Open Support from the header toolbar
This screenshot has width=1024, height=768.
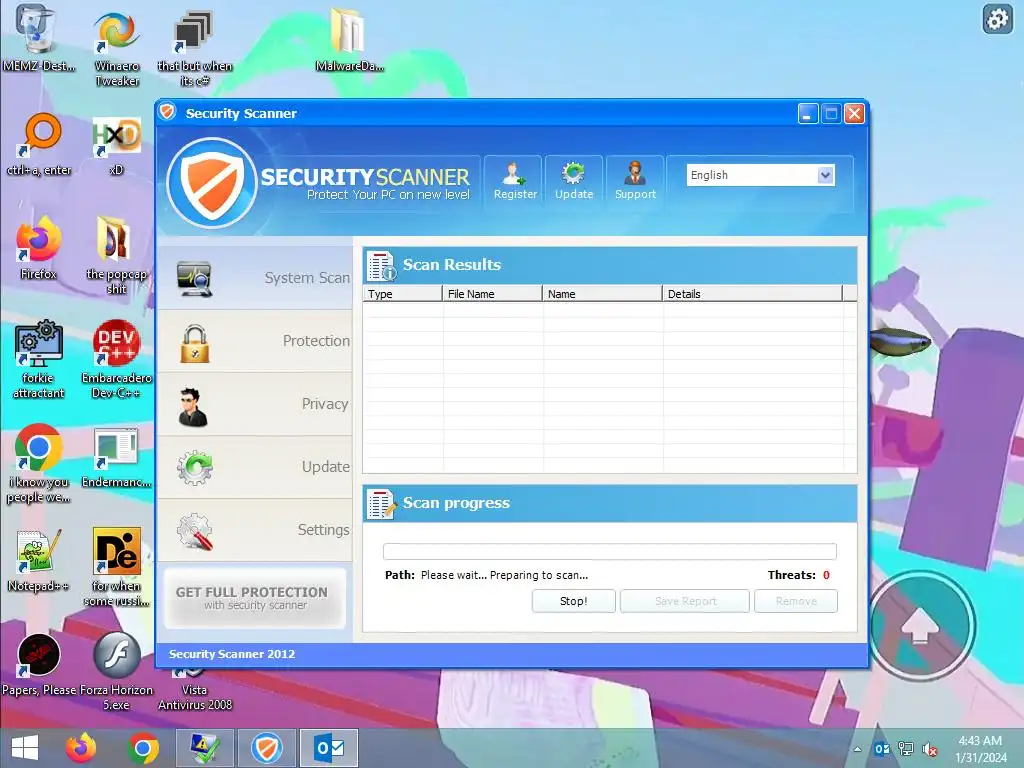[x=635, y=182]
